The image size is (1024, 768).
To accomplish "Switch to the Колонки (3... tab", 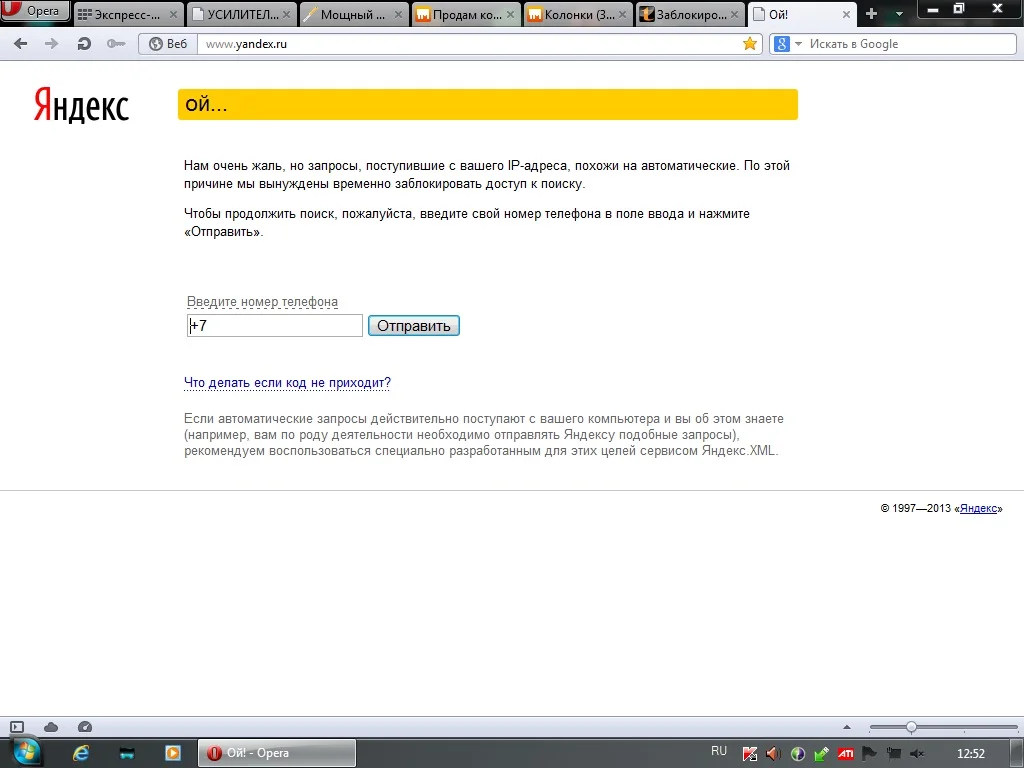I will (579, 14).
